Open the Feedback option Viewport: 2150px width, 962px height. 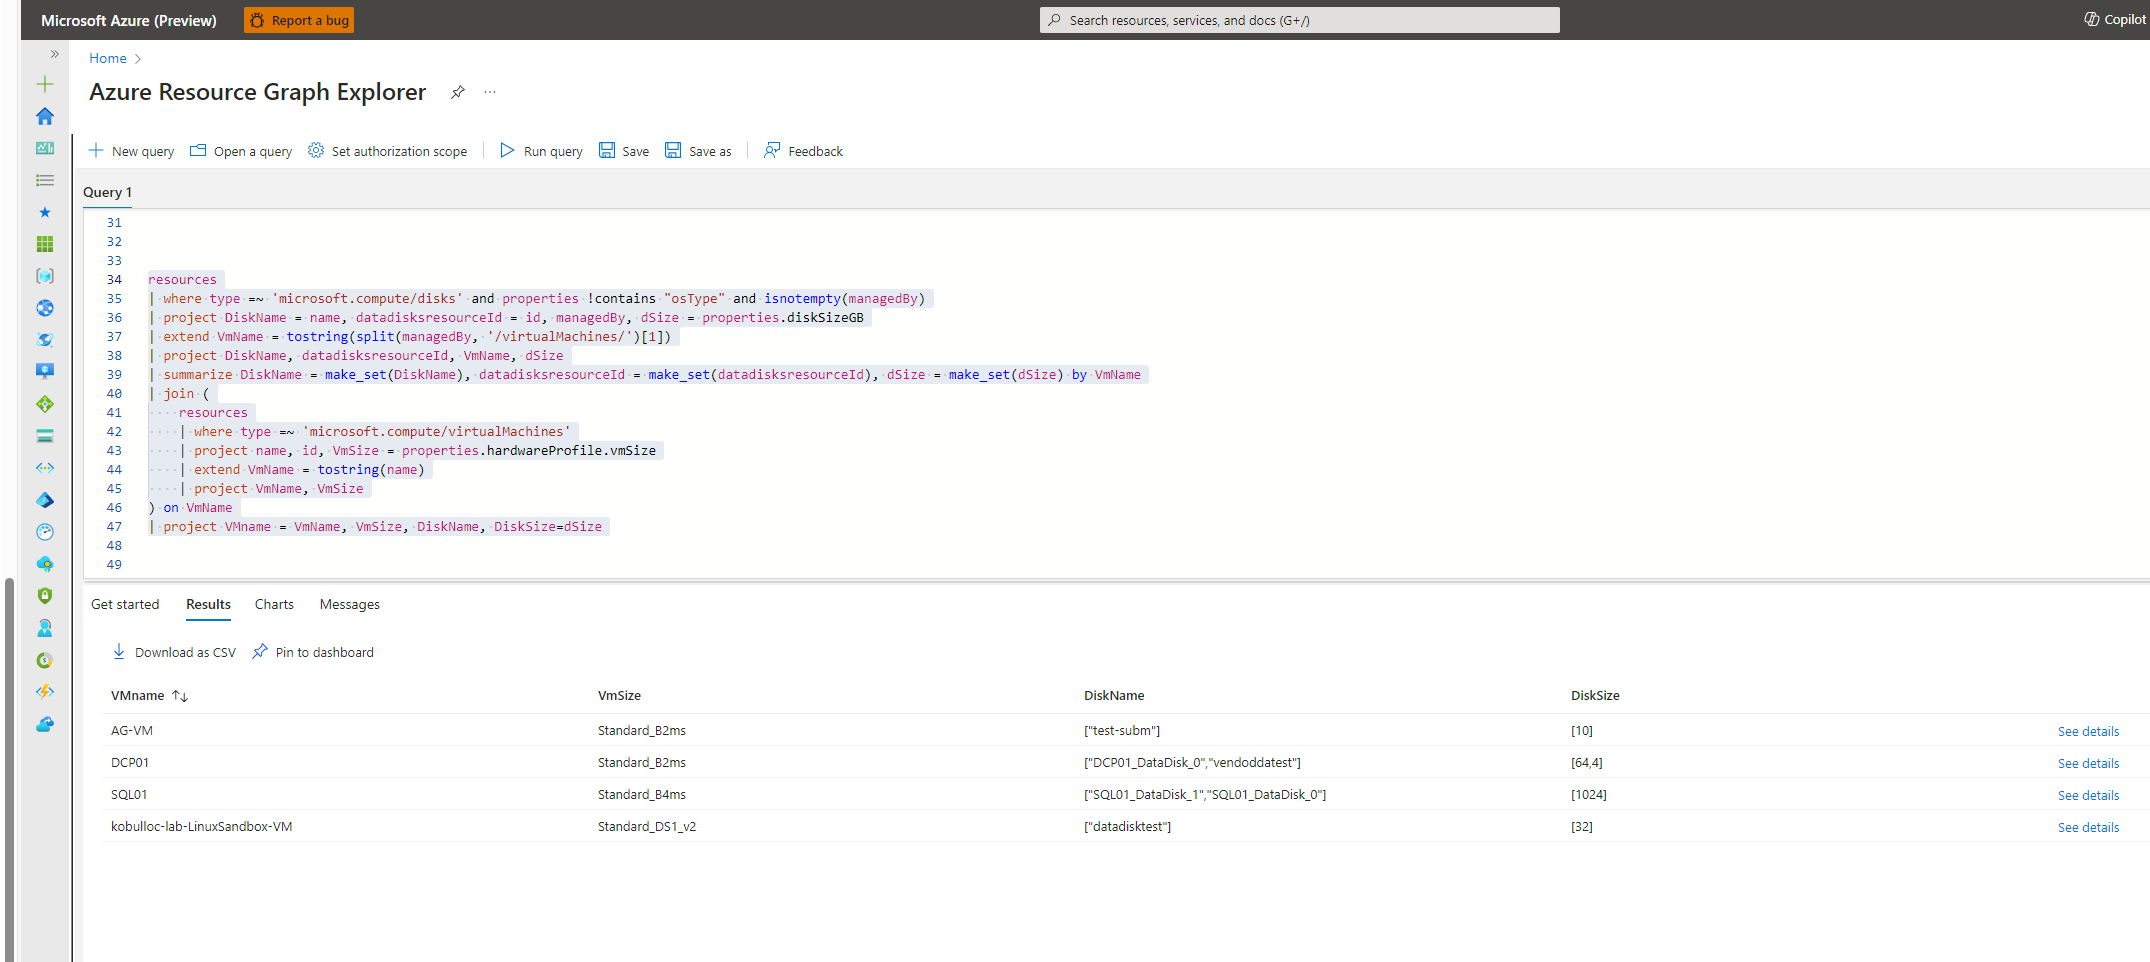803,151
